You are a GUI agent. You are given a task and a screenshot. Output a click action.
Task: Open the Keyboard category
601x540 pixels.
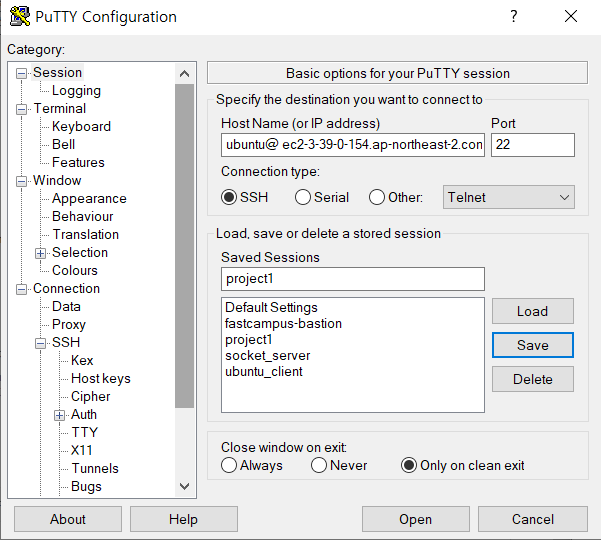[81, 126]
